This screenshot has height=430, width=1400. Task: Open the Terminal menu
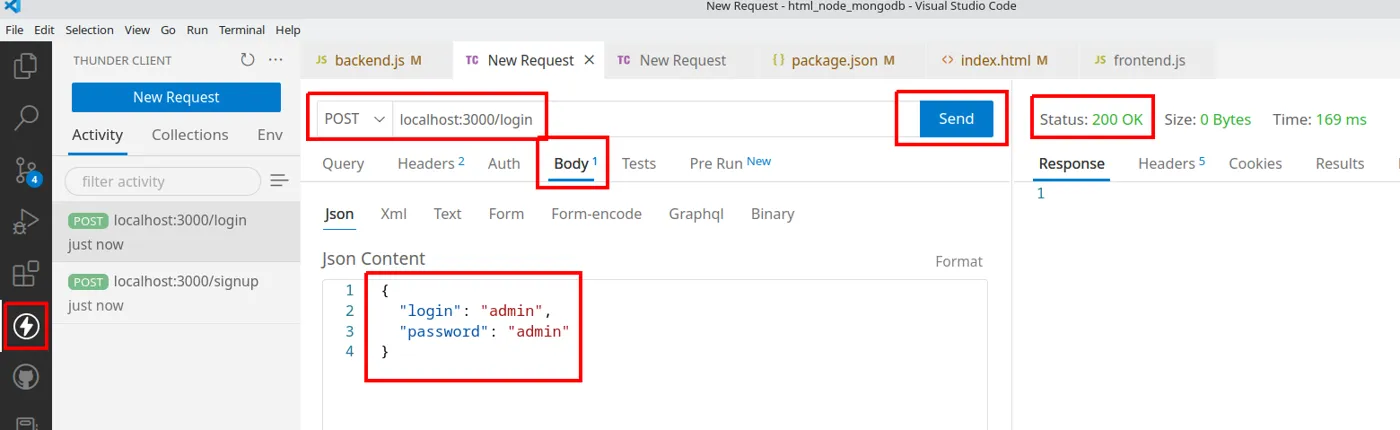[x=241, y=30]
